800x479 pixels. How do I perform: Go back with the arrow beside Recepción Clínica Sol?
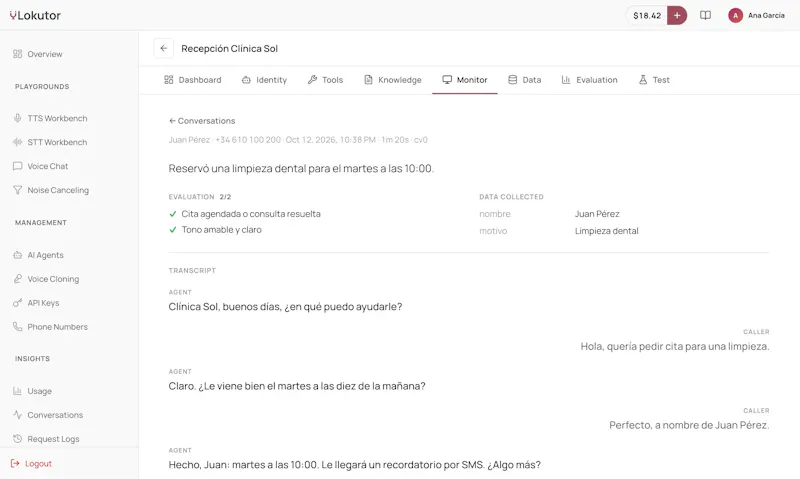[164, 48]
